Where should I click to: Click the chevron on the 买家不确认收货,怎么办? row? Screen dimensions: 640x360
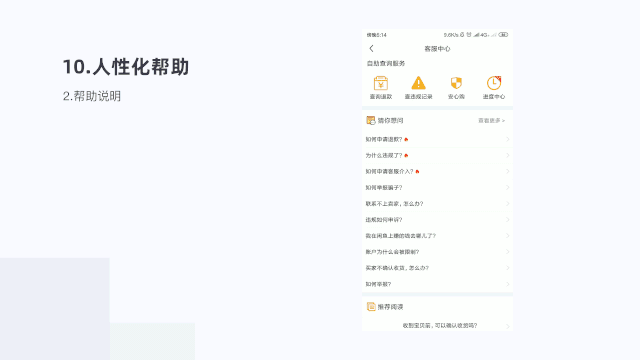pyautogui.click(x=508, y=268)
